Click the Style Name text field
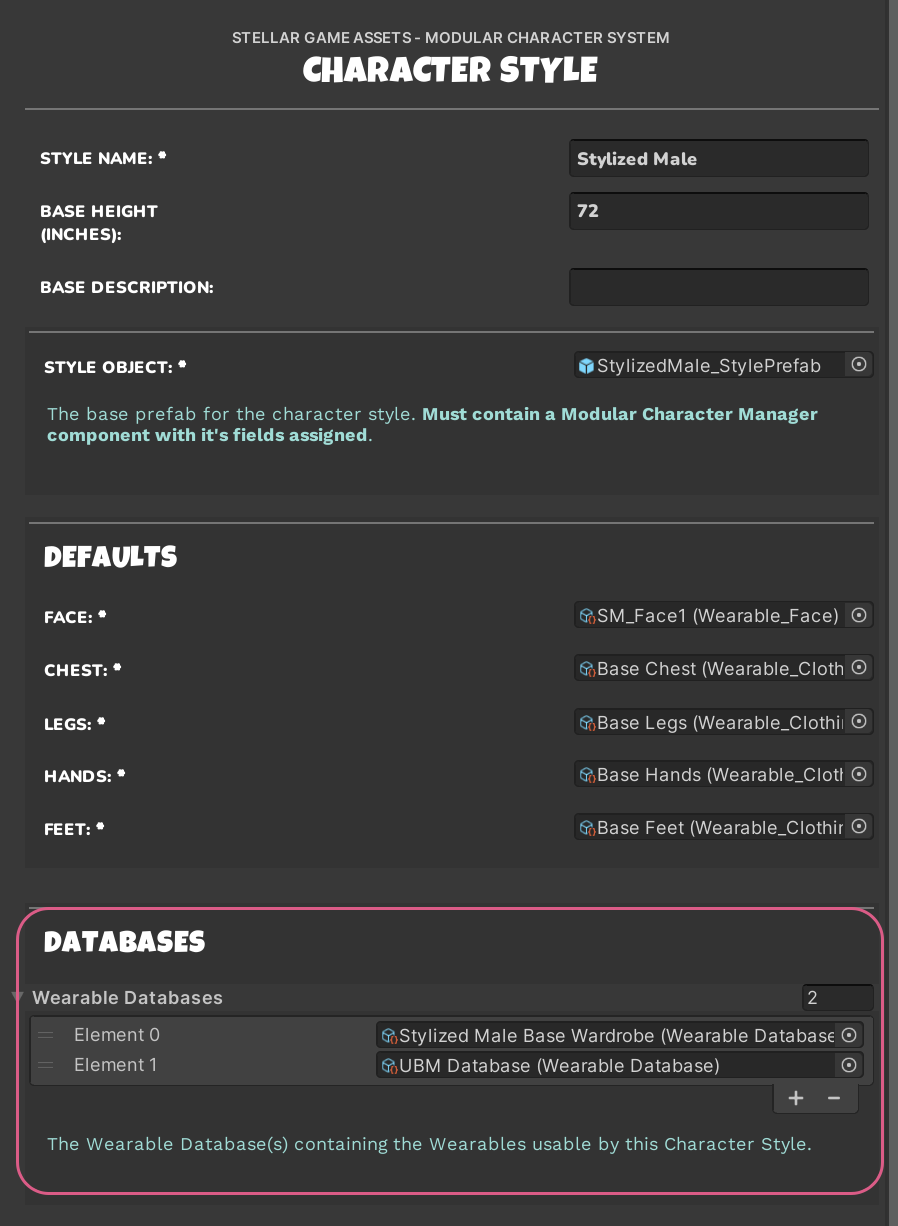This screenshot has width=898, height=1226. pos(718,158)
